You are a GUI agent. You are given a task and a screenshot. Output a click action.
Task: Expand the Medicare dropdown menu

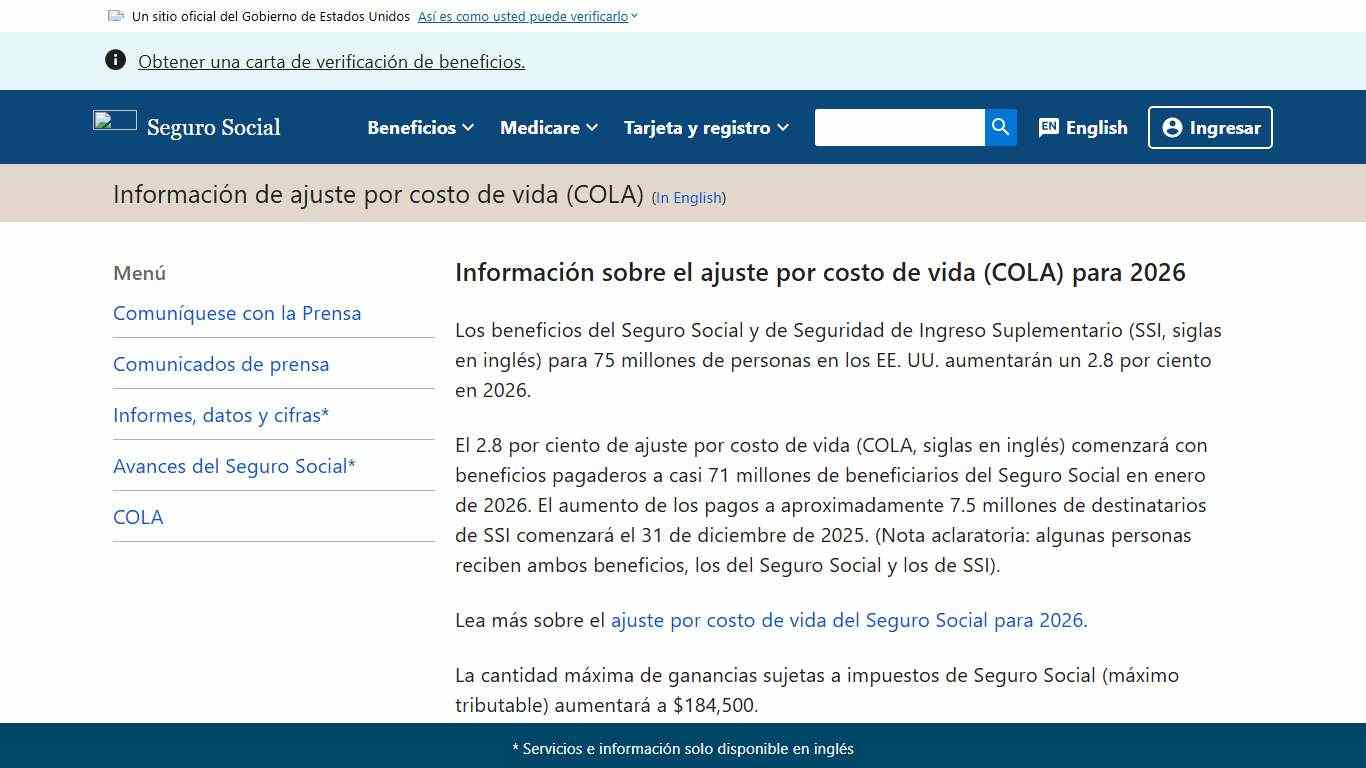548,127
